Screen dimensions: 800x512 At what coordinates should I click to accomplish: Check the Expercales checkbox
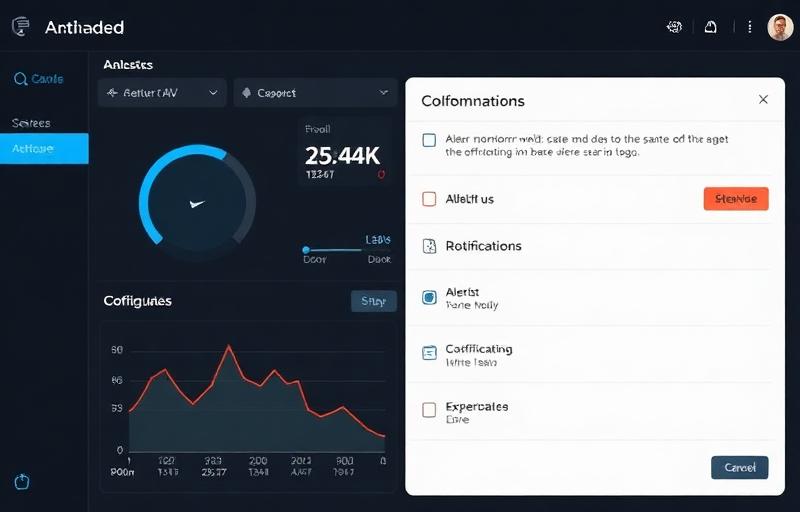(429, 410)
